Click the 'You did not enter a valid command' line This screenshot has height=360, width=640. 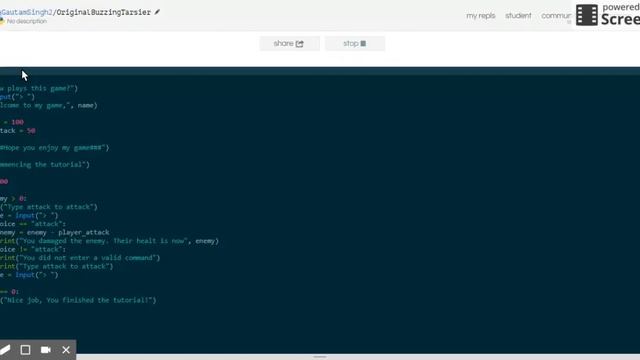(x=80, y=258)
